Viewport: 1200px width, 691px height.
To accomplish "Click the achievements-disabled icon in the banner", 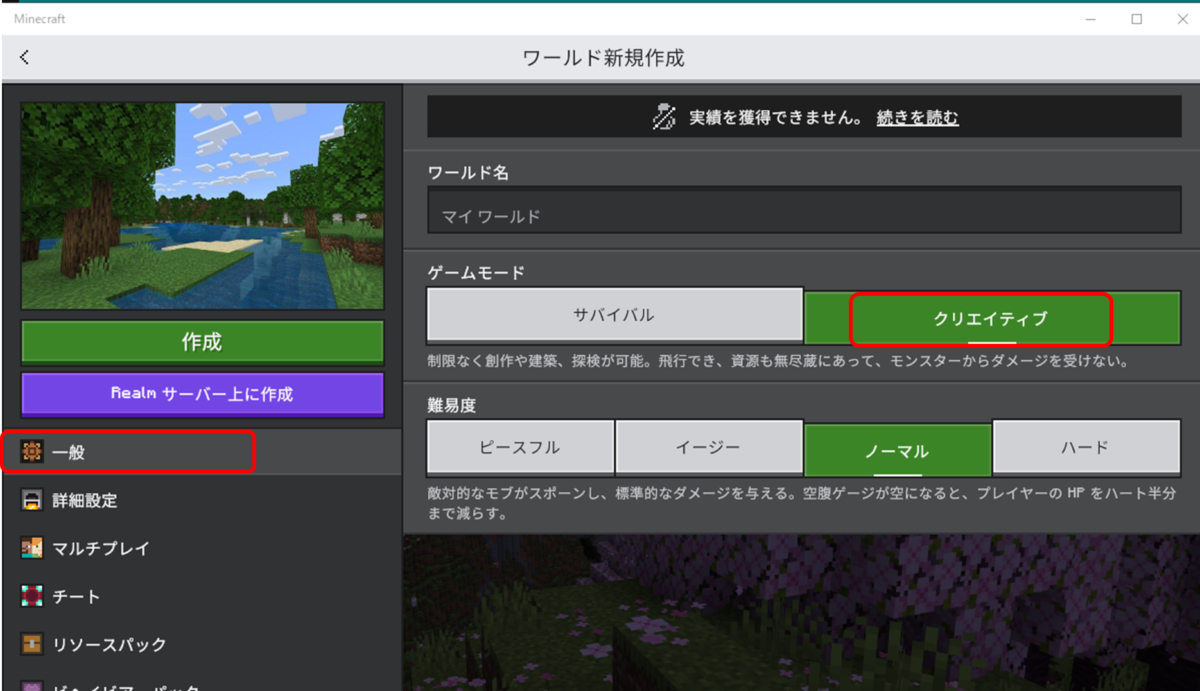I will 664,117.
